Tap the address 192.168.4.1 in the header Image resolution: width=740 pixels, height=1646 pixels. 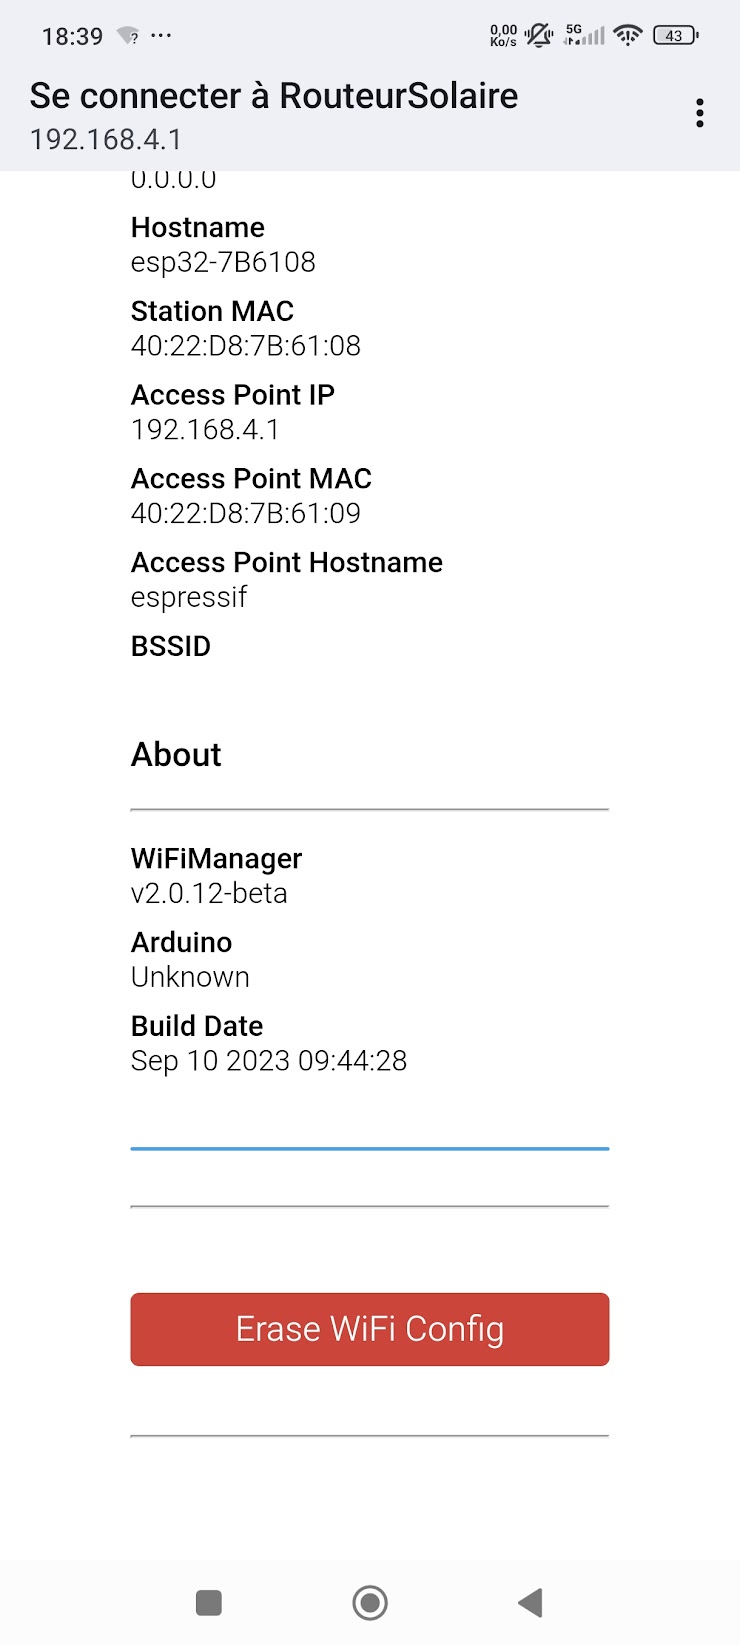point(106,139)
